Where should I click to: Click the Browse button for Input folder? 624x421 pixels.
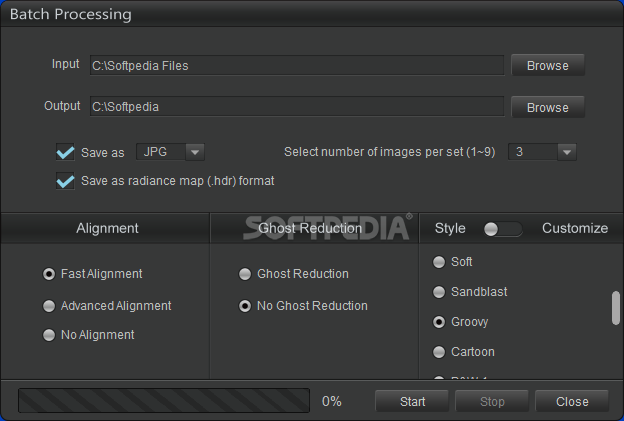coord(548,65)
